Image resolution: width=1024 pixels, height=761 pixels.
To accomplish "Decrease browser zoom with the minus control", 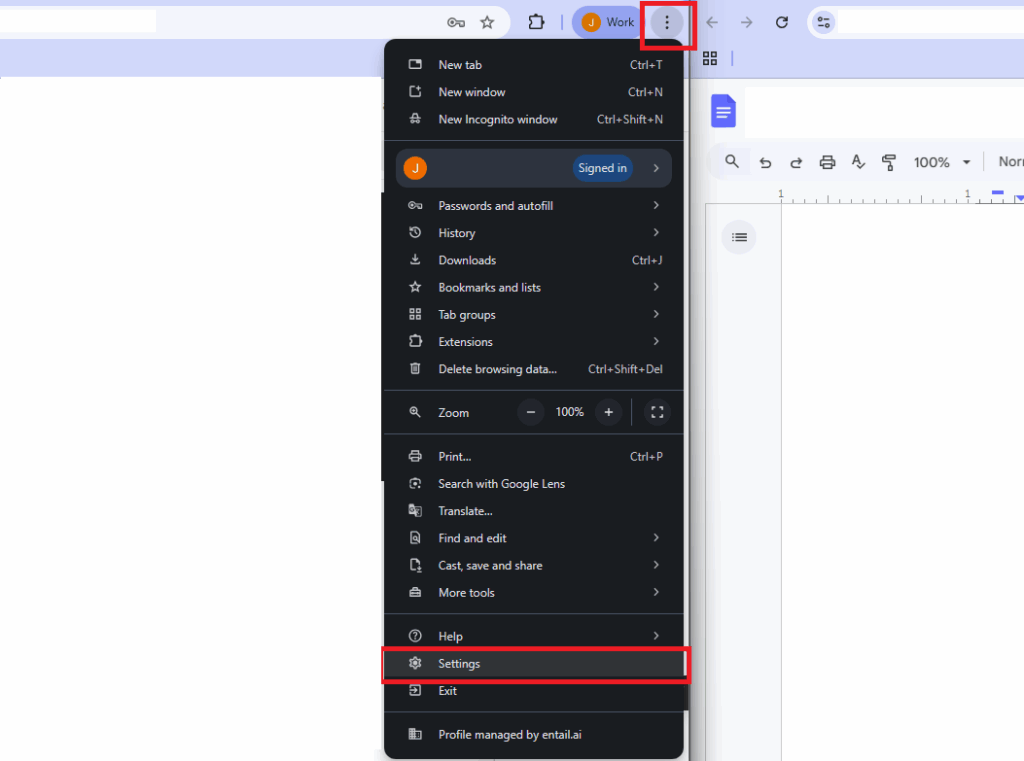I will 530,411.
